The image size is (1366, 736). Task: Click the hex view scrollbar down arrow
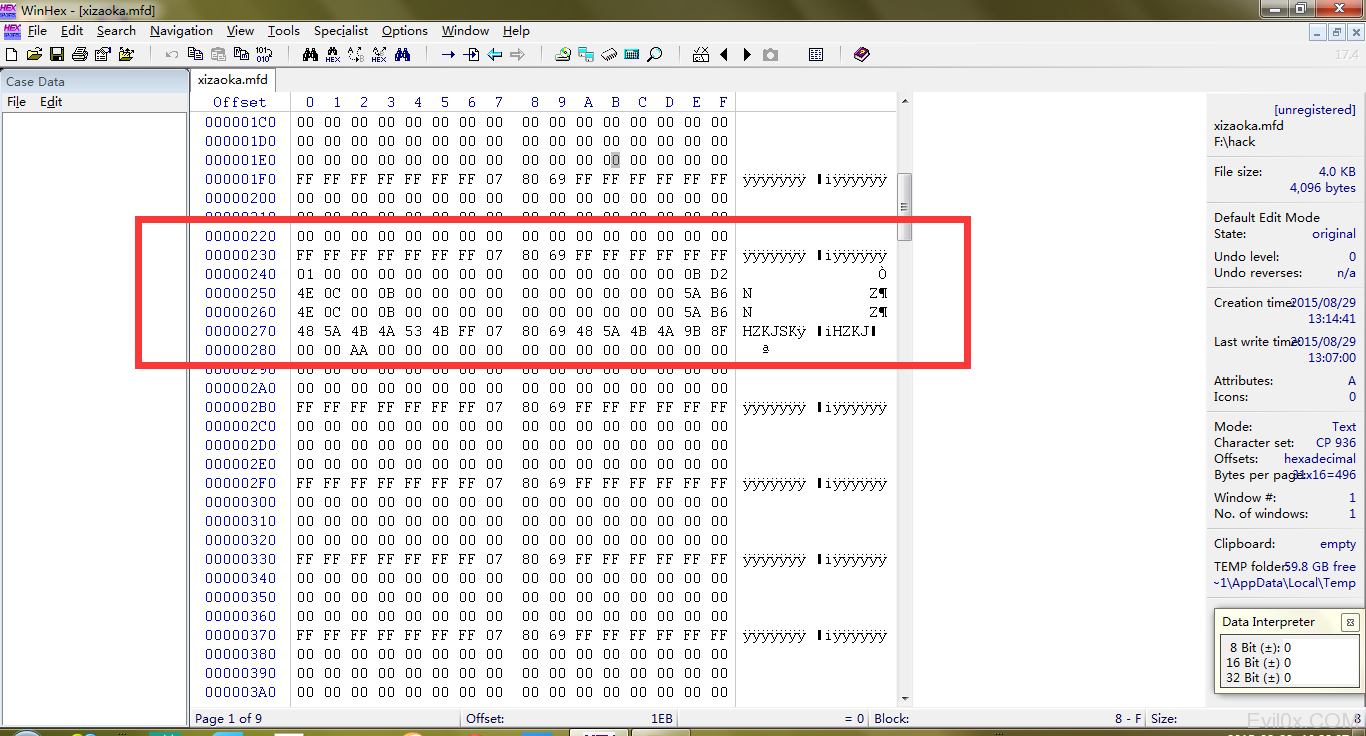[905, 698]
